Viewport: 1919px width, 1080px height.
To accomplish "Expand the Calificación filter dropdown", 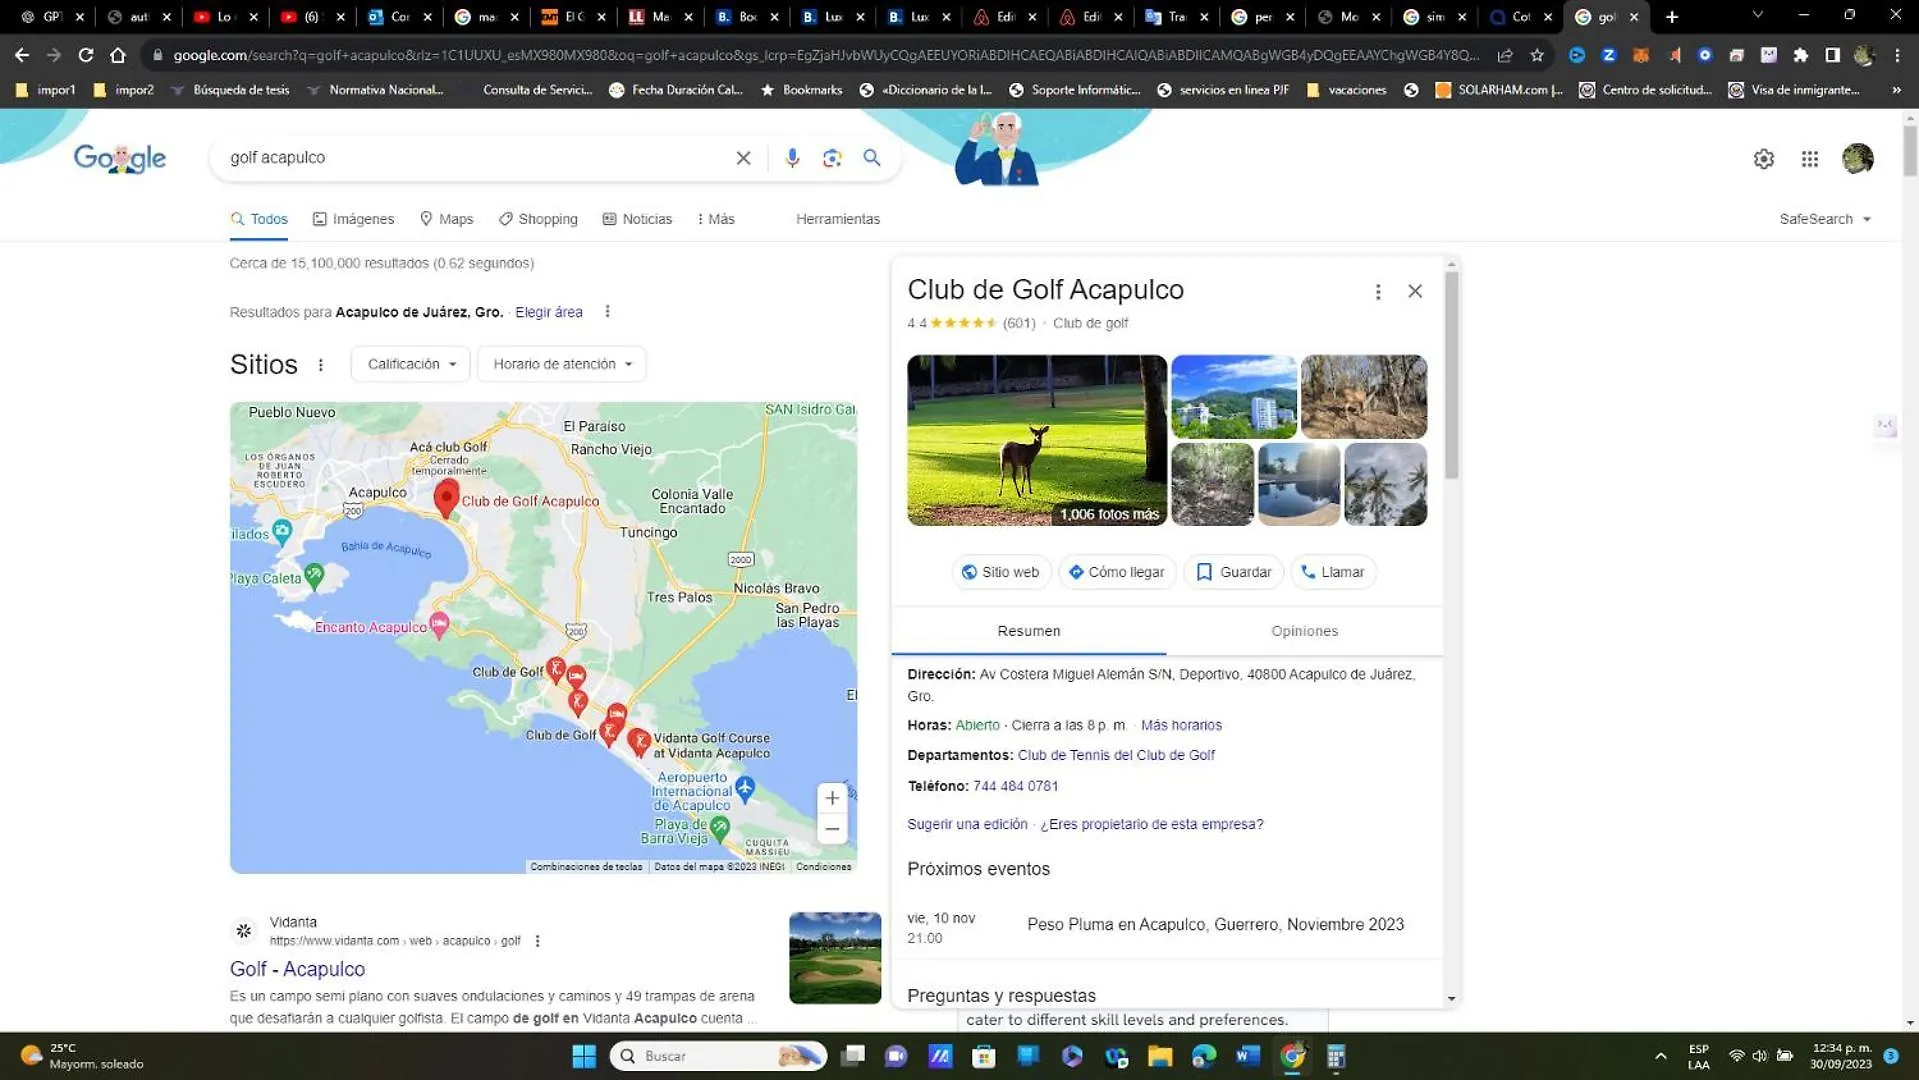I will click(x=411, y=364).
